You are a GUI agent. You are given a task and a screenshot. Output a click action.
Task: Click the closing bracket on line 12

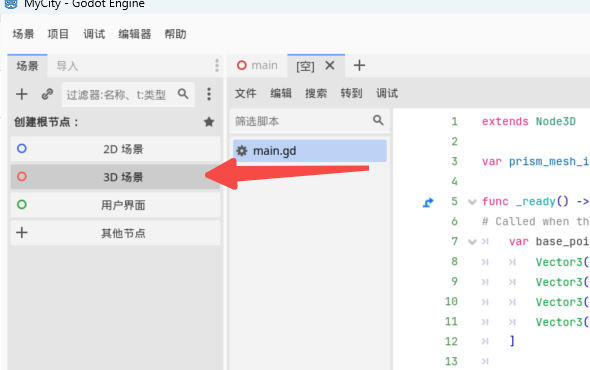click(512, 341)
